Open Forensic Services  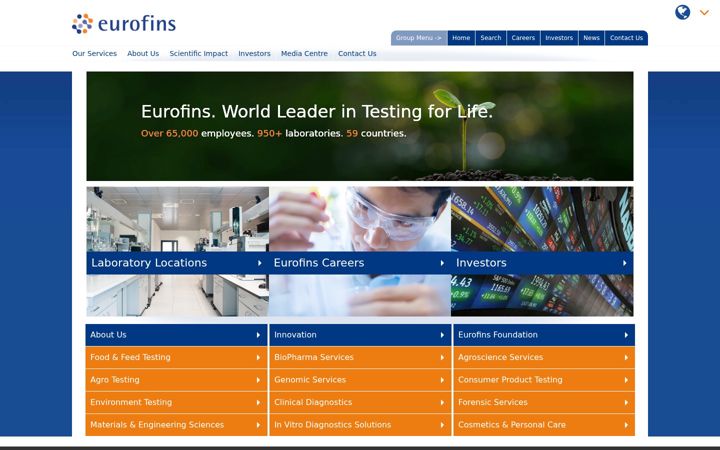tap(544, 403)
